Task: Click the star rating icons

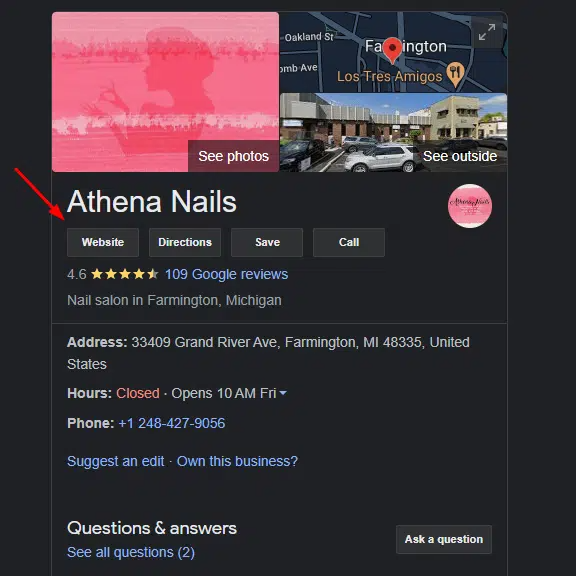Action: point(125,274)
